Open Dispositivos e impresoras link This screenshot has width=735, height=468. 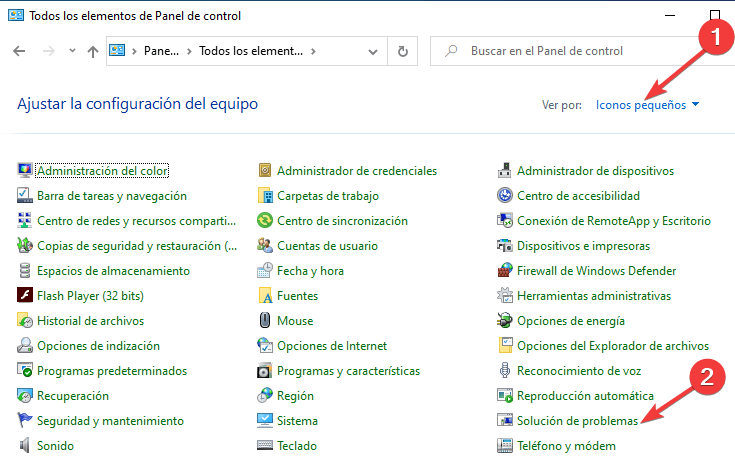pyautogui.click(x=583, y=246)
